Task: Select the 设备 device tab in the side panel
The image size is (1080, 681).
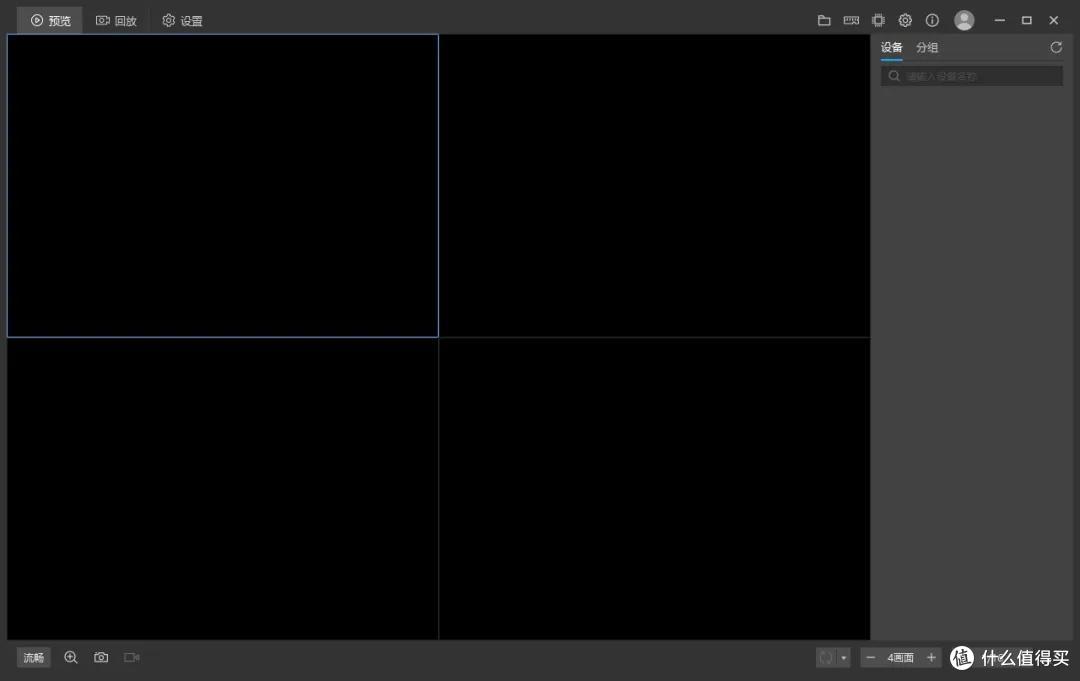Action: (891, 48)
